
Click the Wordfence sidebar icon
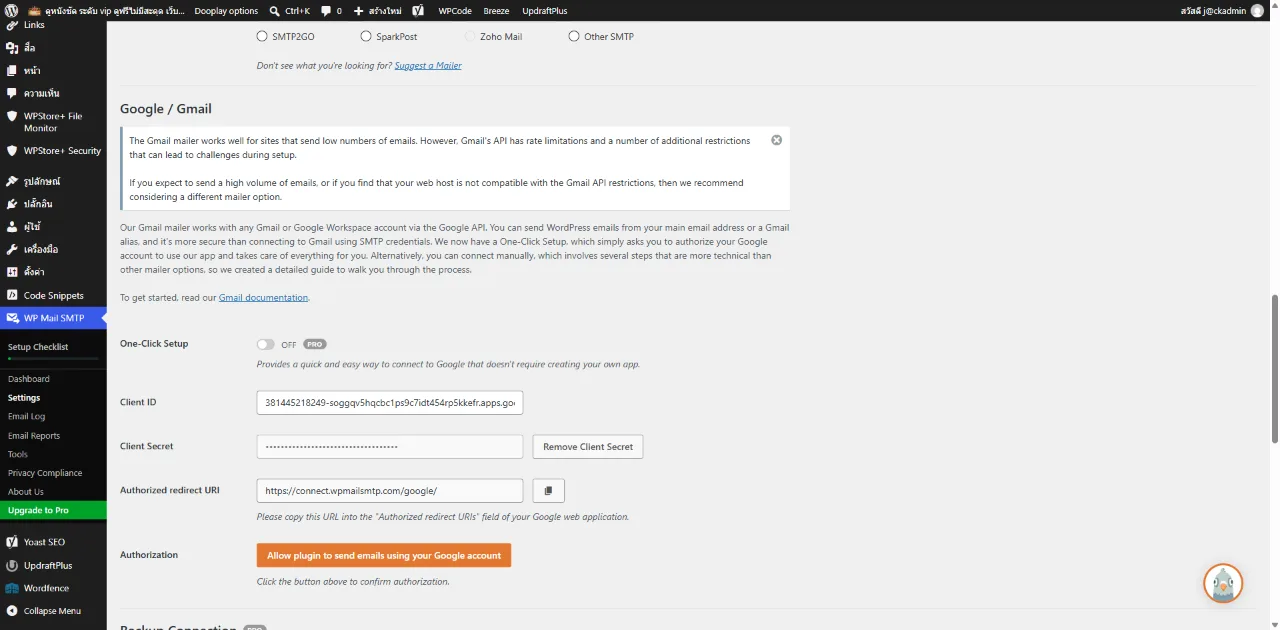tap(12, 588)
